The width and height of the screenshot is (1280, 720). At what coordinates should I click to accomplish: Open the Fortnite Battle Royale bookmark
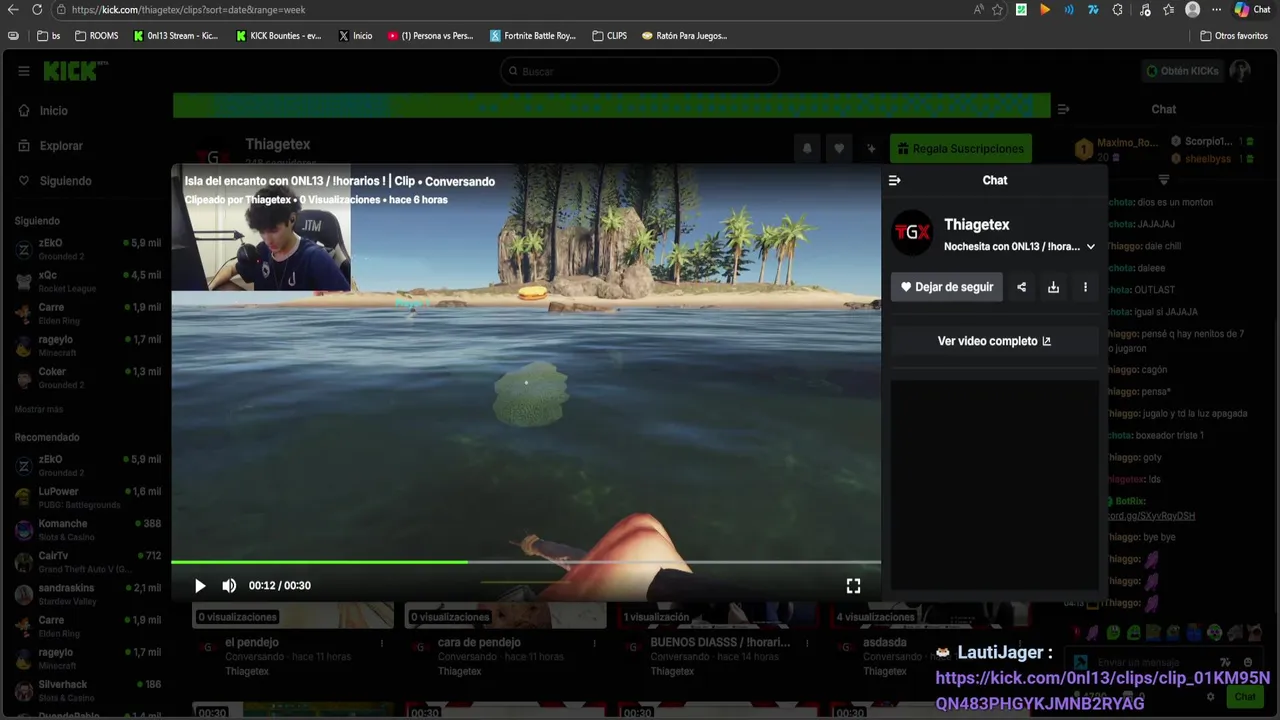click(533, 36)
